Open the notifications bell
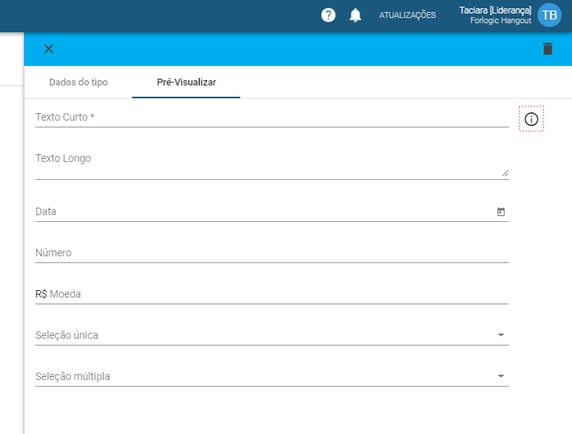Image resolution: width=572 pixels, height=434 pixels. tap(355, 15)
